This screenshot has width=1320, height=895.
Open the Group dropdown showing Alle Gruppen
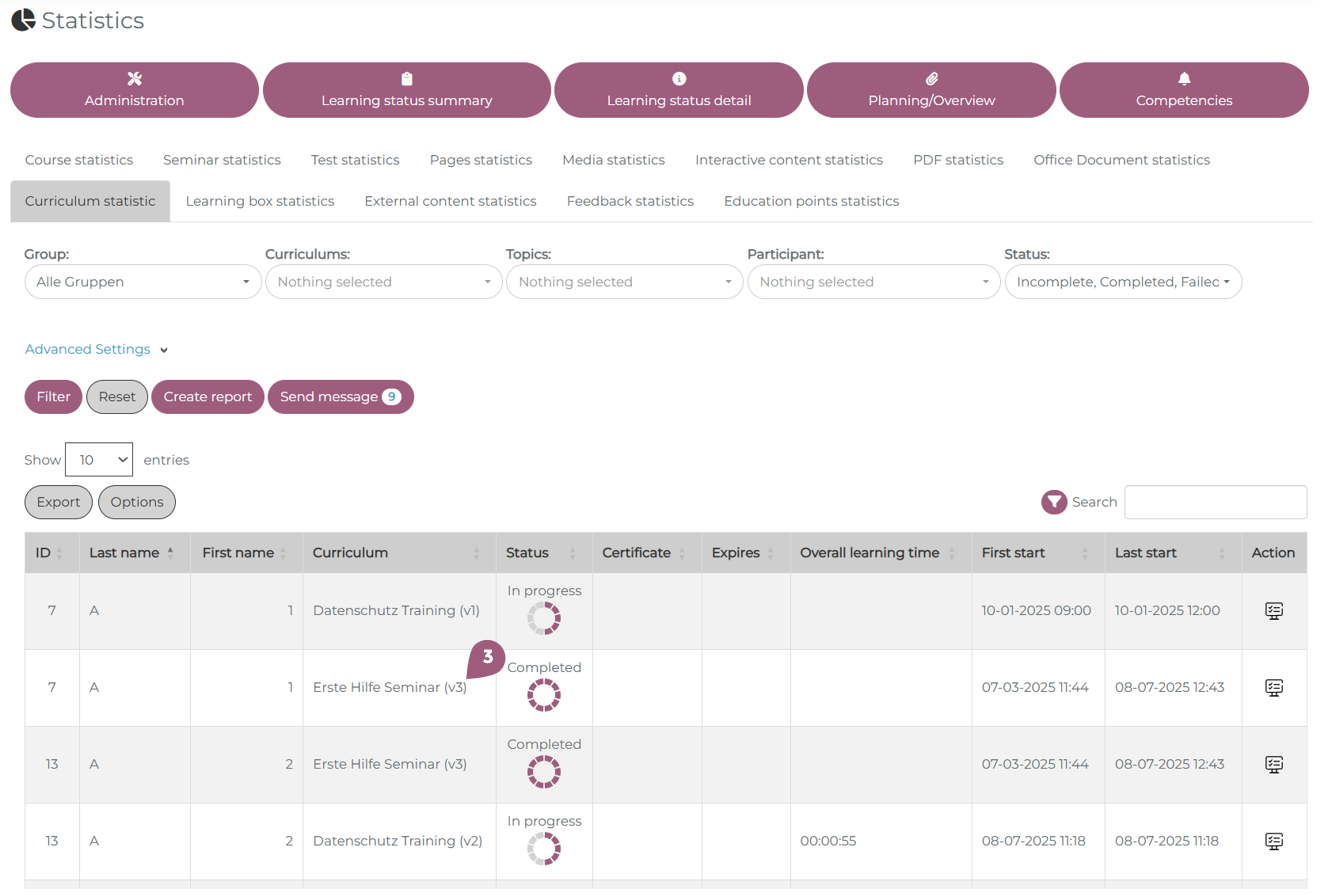click(142, 282)
